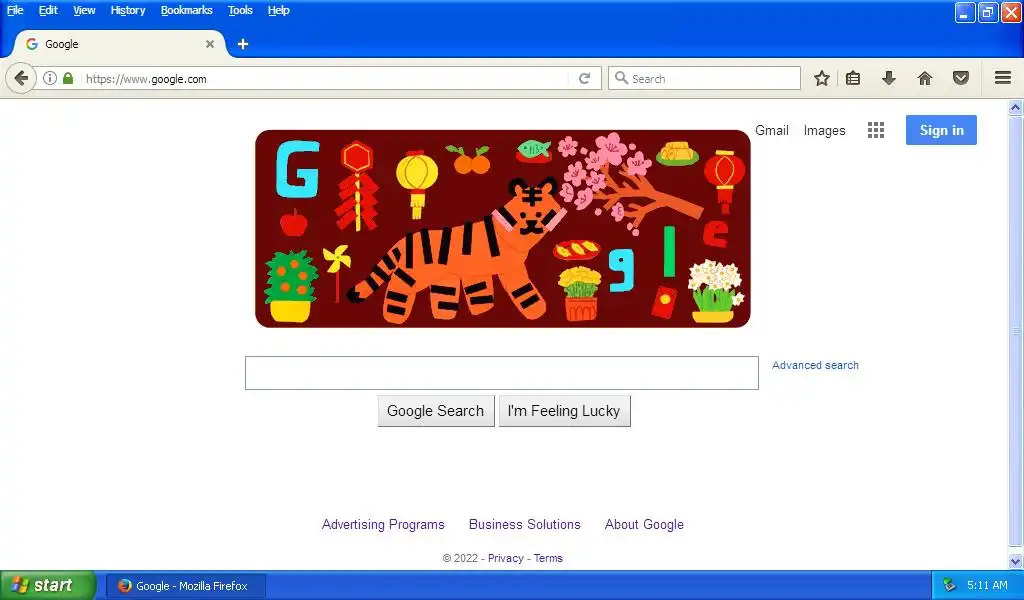View site information icon in address bar
Image resolution: width=1024 pixels, height=600 pixels.
click(x=50, y=78)
